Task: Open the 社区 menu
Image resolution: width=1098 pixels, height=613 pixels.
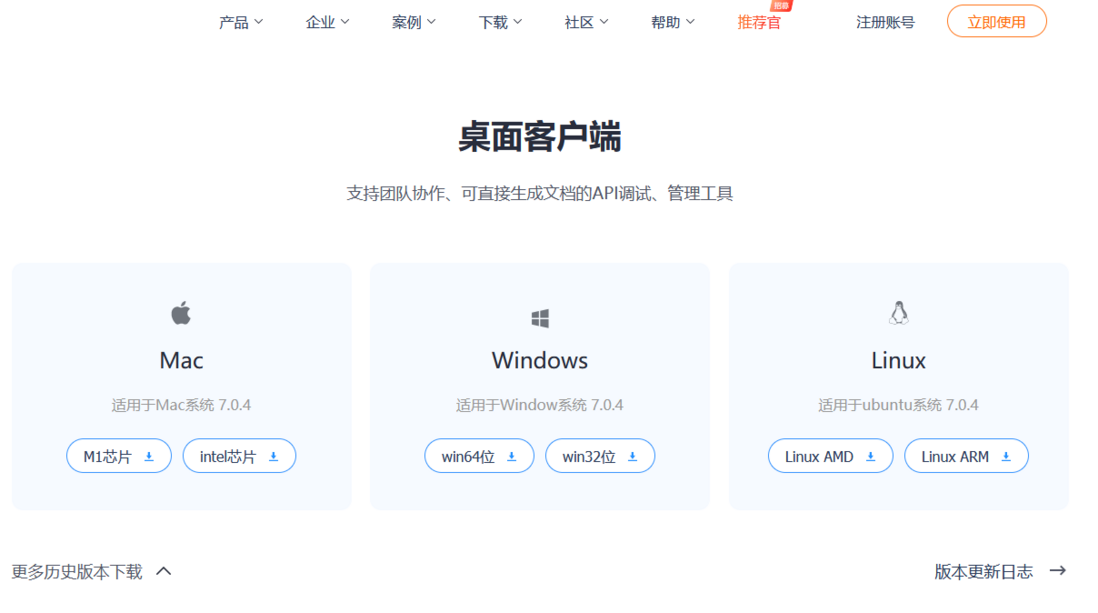Action: [x=585, y=21]
